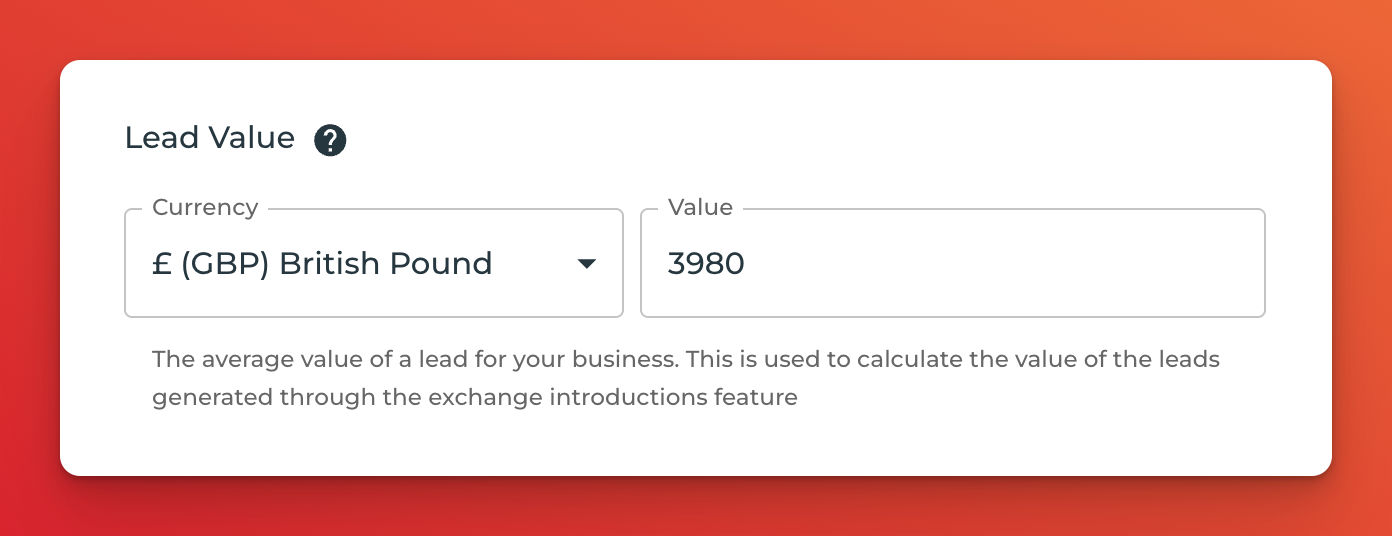Image resolution: width=1392 pixels, height=536 pixels.
Task: Open the Currency dropdown
Action: [374, 263]
